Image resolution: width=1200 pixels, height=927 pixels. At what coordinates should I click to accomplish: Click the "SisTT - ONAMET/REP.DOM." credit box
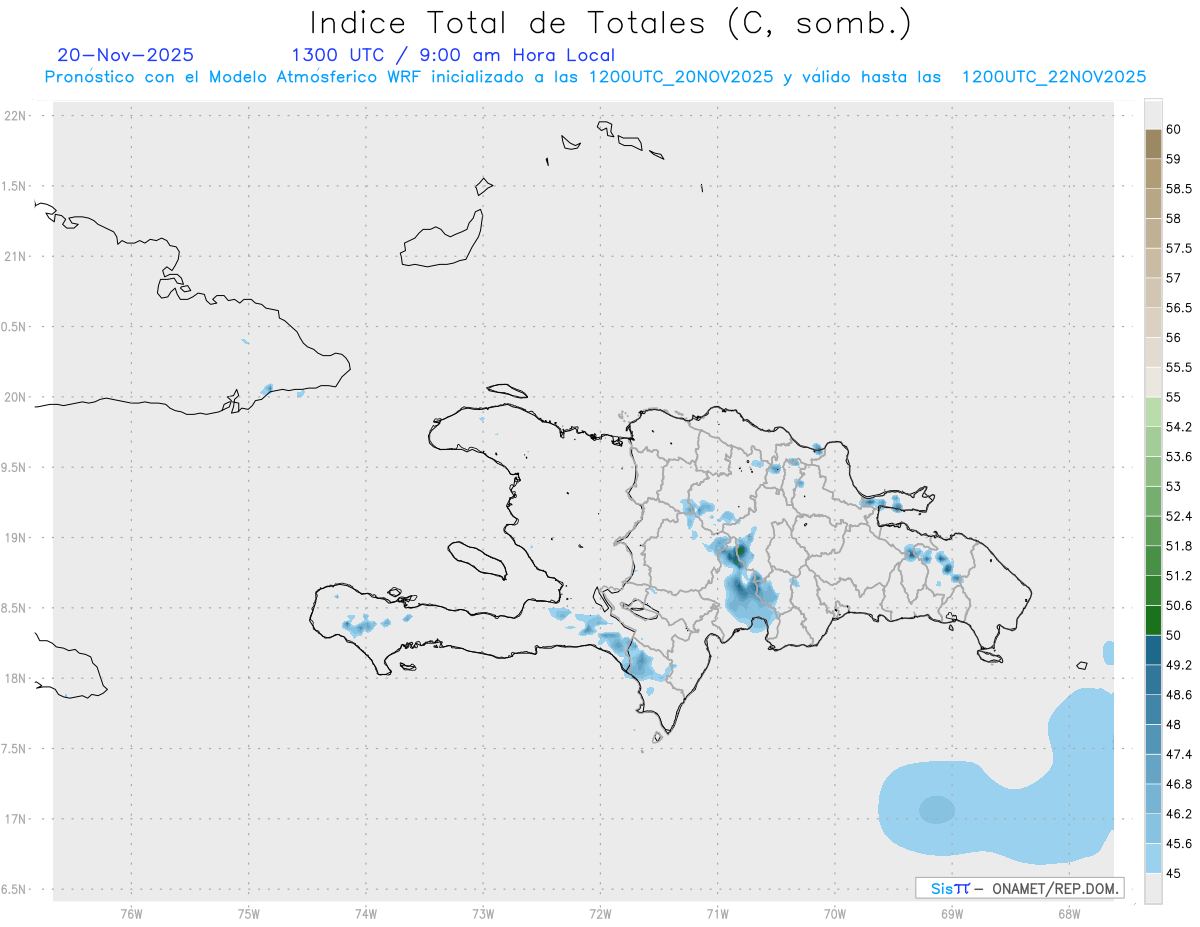click(x=1020, y=888)
